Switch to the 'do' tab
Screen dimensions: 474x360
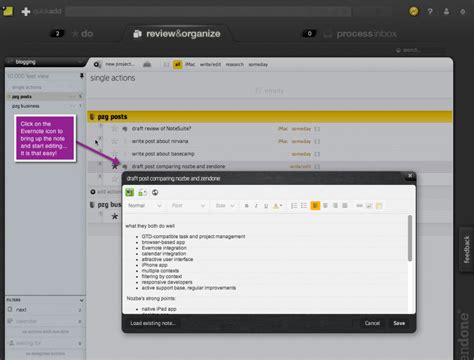pyautogui.click(x=82, y=34)
